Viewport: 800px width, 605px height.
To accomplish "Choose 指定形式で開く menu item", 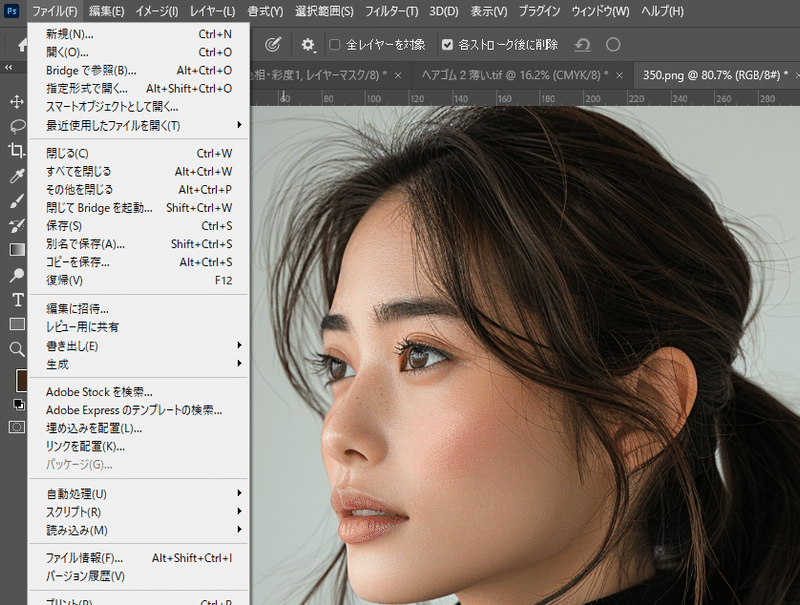I will point(138,89).
